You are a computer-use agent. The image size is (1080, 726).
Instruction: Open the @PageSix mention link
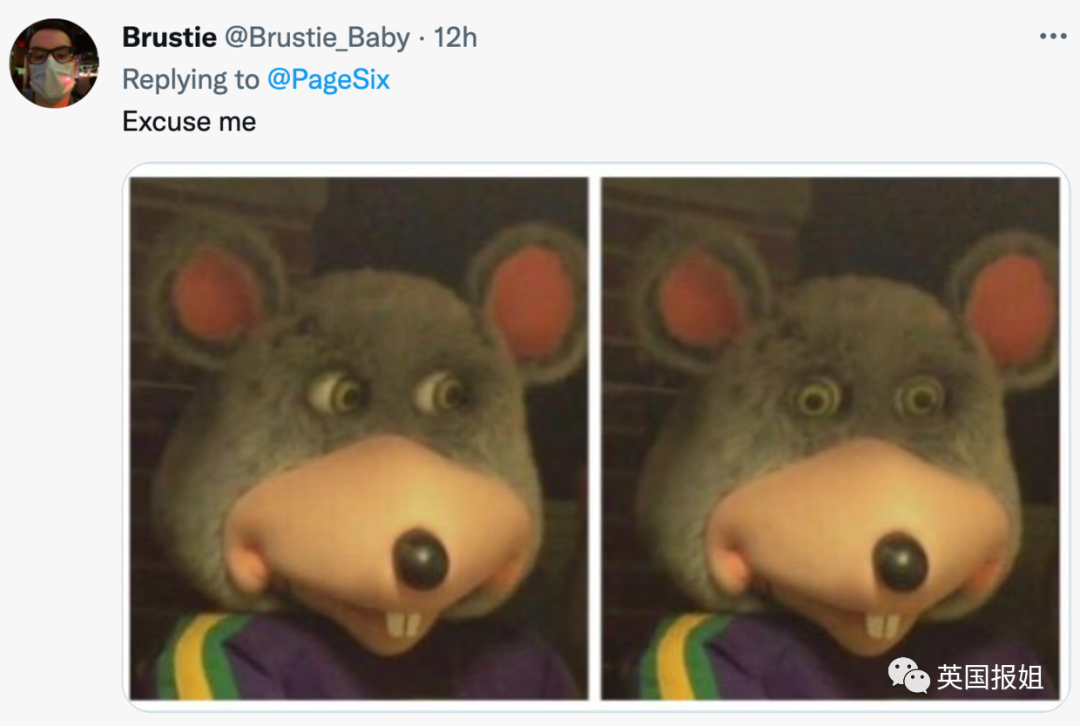pyautogui.click(x=328, y=80)
